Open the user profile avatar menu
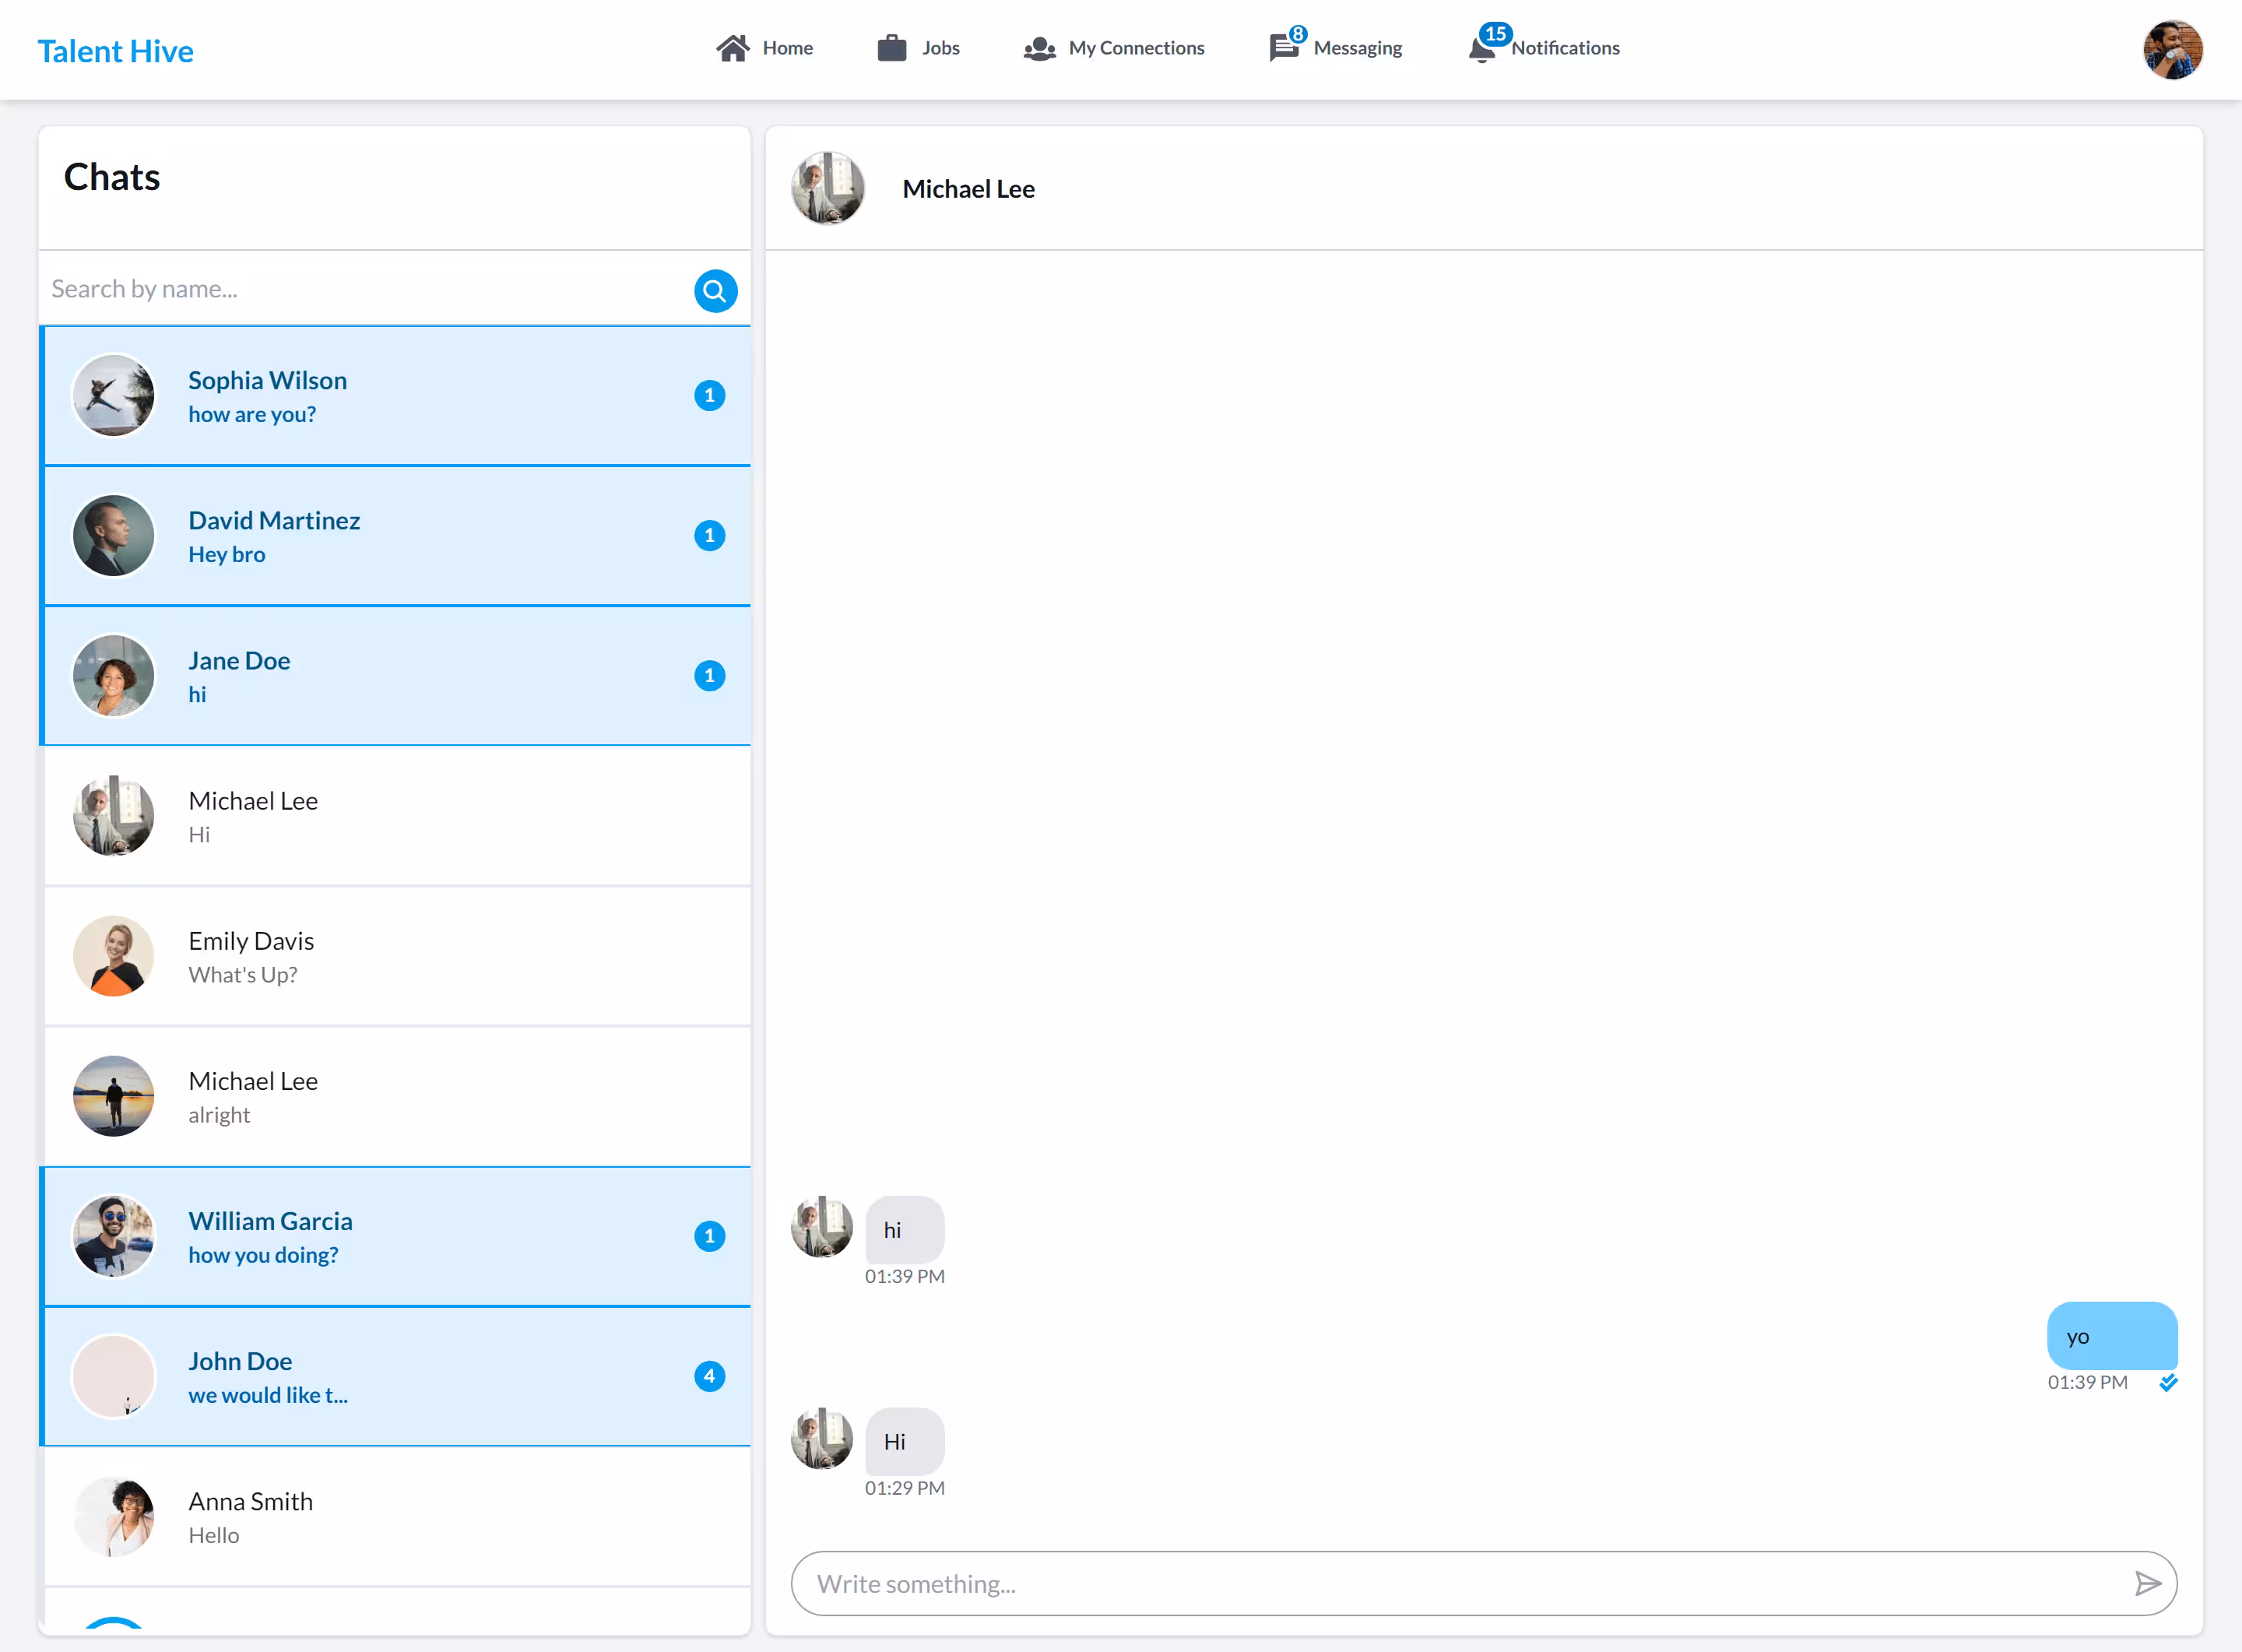Screen dimensions: 2242x1652 click(x=2172, y=50)
